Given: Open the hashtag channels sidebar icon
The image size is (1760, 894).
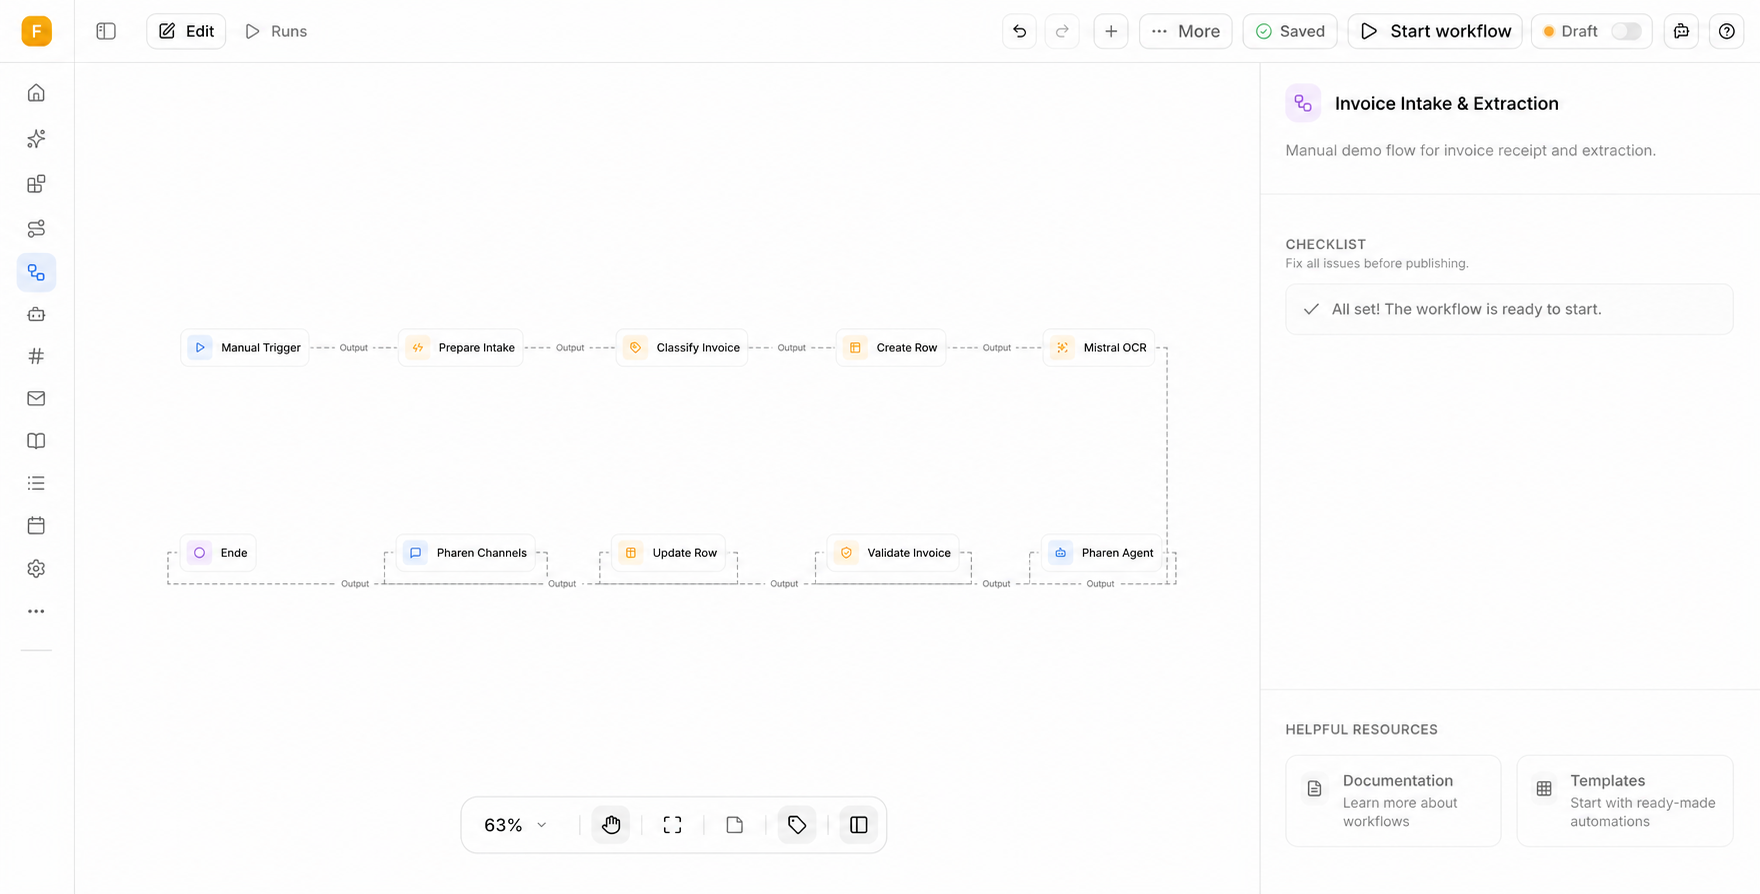Looking at the screenshot, I should point(36,356).
